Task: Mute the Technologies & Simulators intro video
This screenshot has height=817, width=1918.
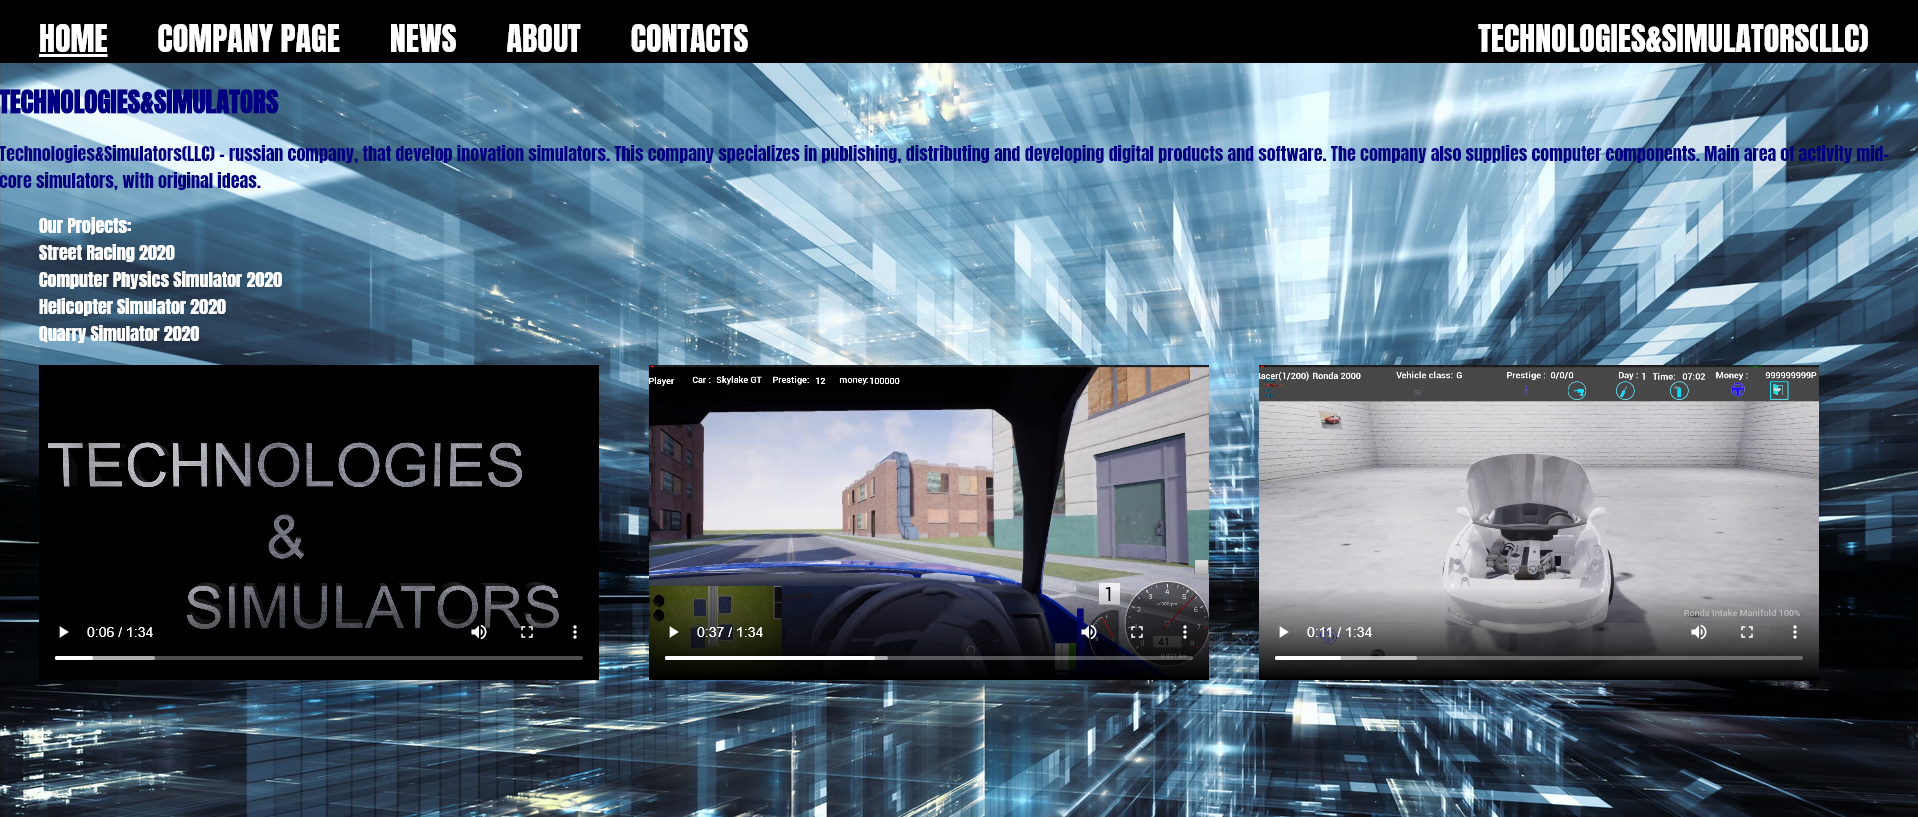Action: coord(479,632)
